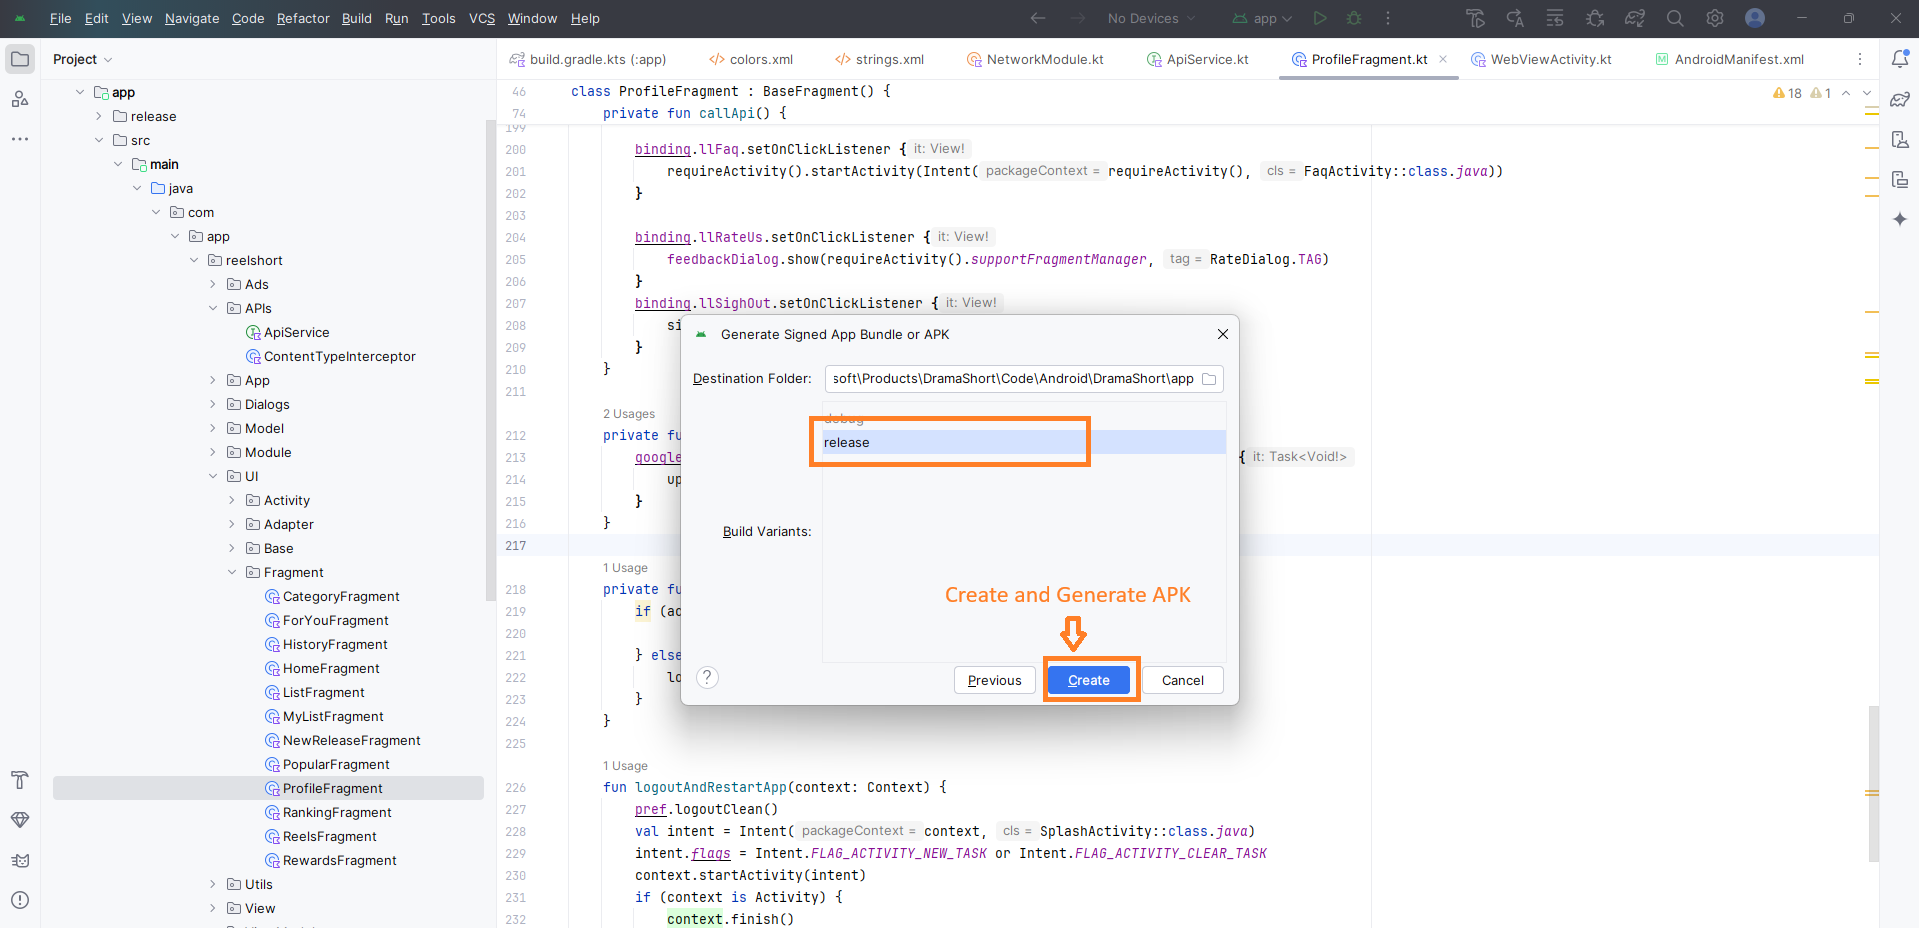Image resolution: width=1919 pixels, height=928 pixels.
Task: Open the No Devices dropdown
Action: (1151, 18)
